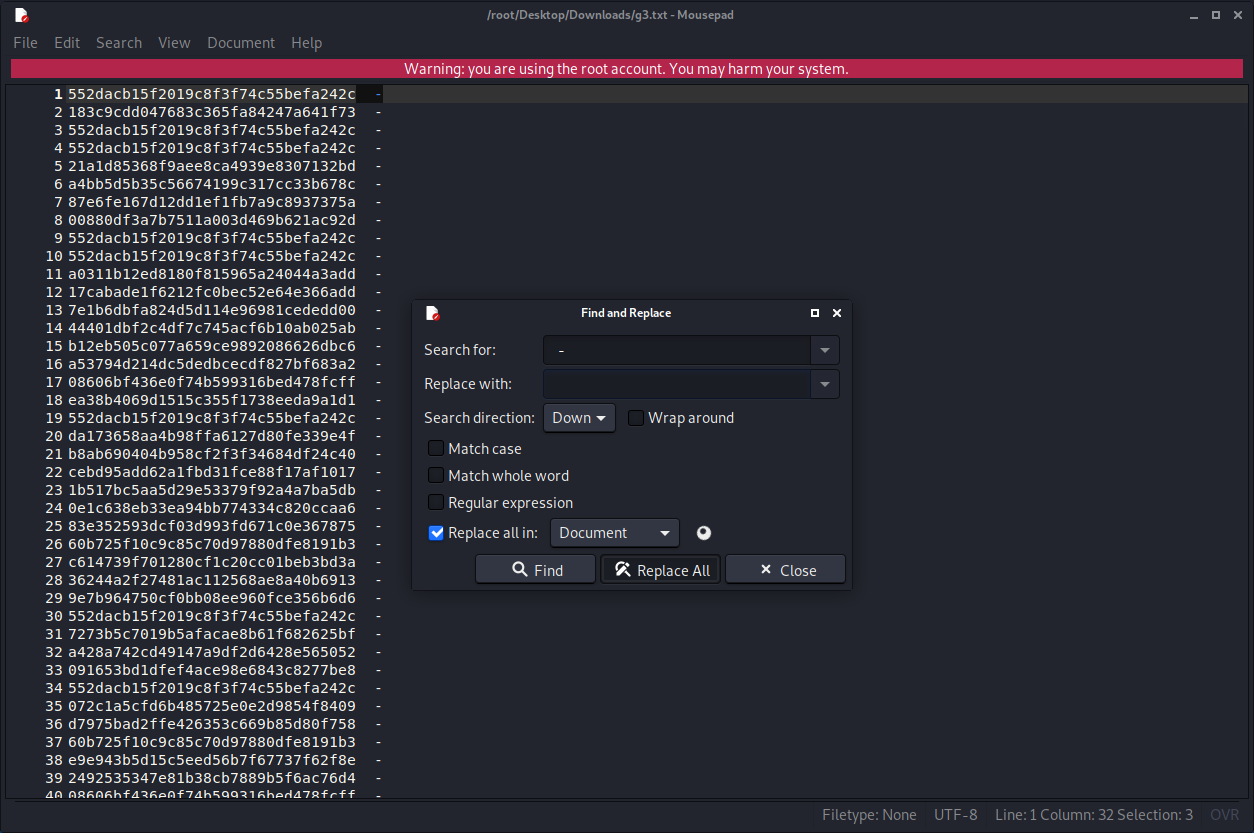Click the spinner icon beside the Document dropdown
Image resolution: width=1254 pixels, height=833 pixels.
(704, 533)
